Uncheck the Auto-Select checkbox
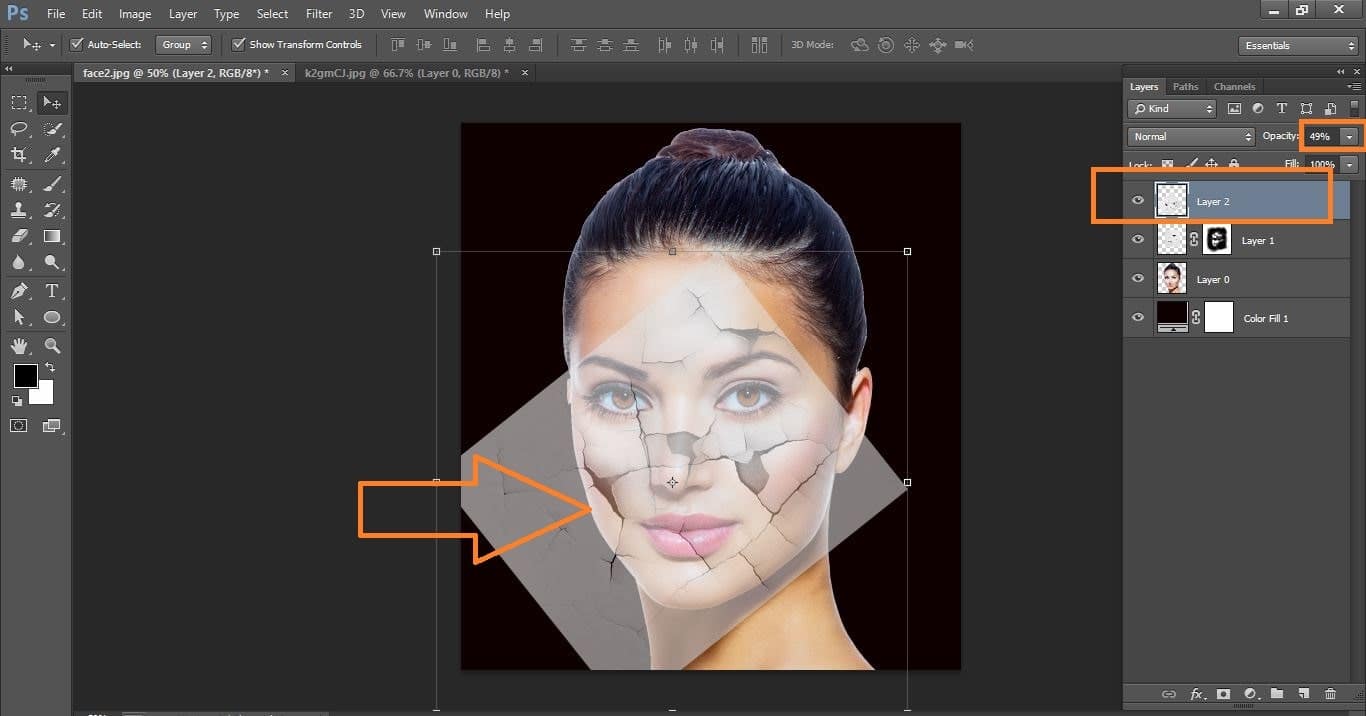The image size is (1366, 716). click(x=77, y=45)
